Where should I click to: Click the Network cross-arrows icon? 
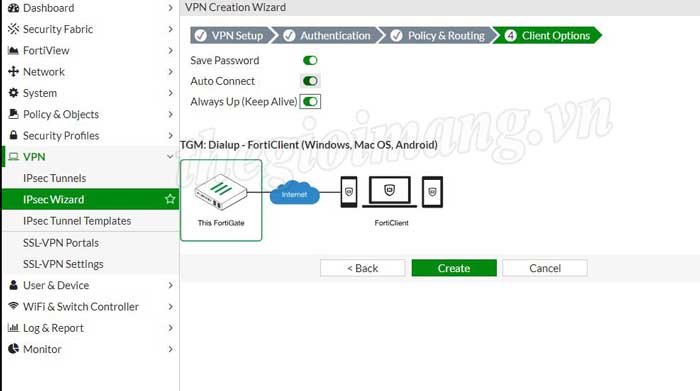13,71
